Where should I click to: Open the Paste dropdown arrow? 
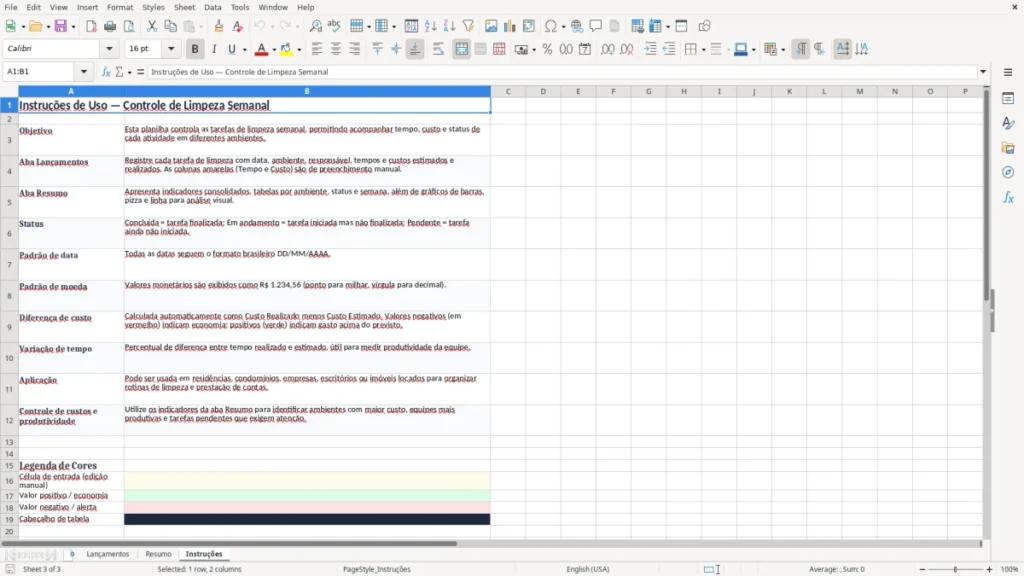point(201,27)
